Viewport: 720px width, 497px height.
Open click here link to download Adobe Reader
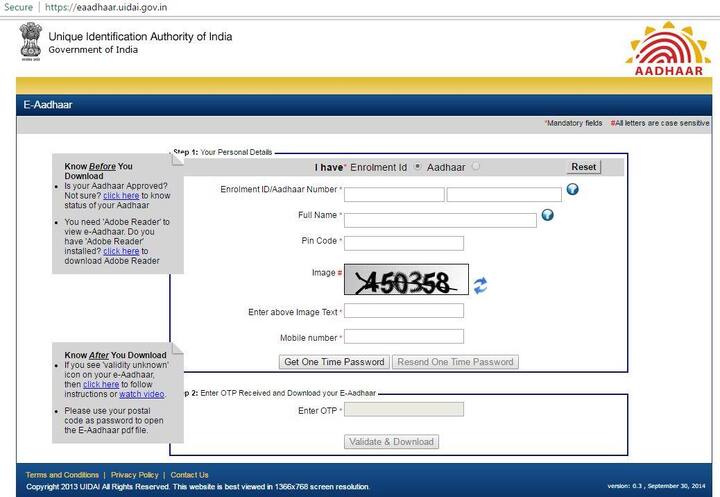coord(121,251)
